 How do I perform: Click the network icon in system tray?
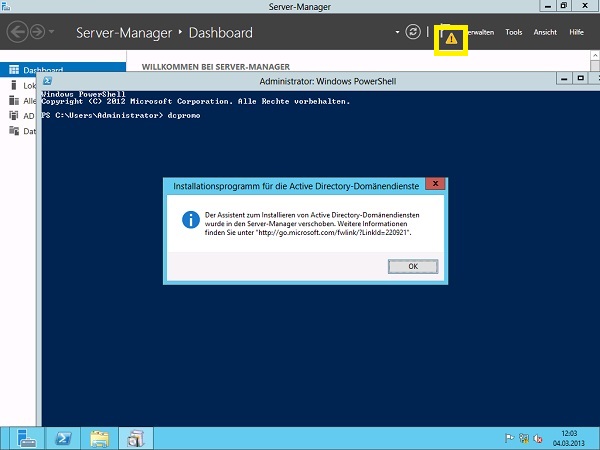point(524,438)
